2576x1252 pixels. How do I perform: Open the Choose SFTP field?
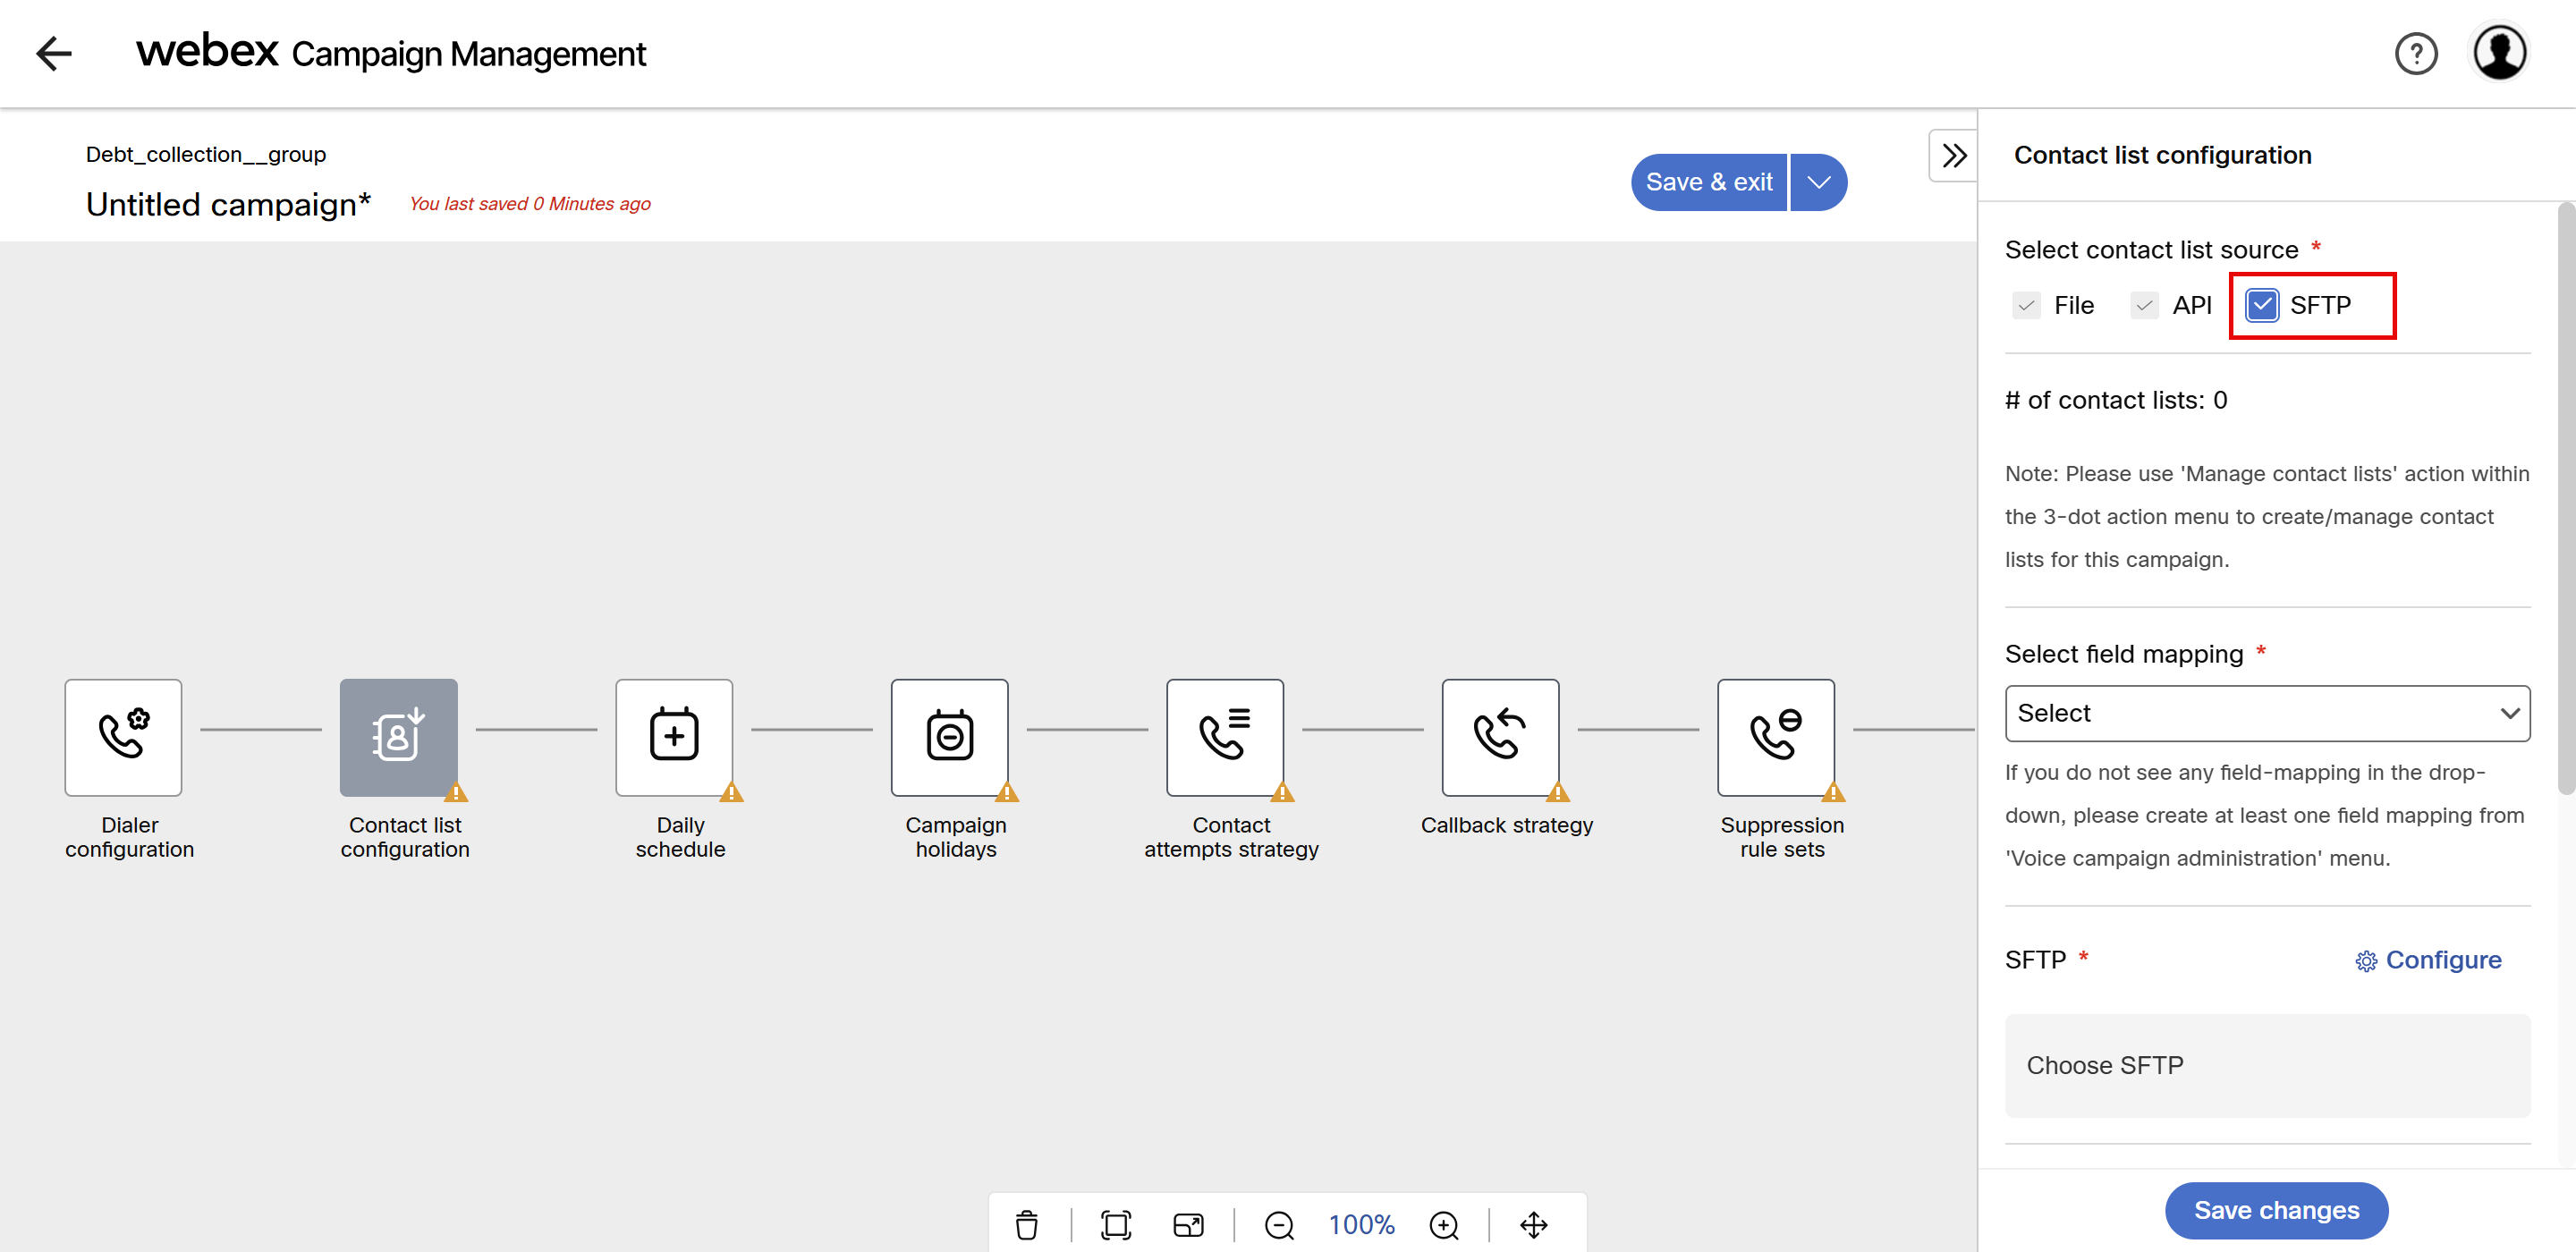pos(2267,1065)
